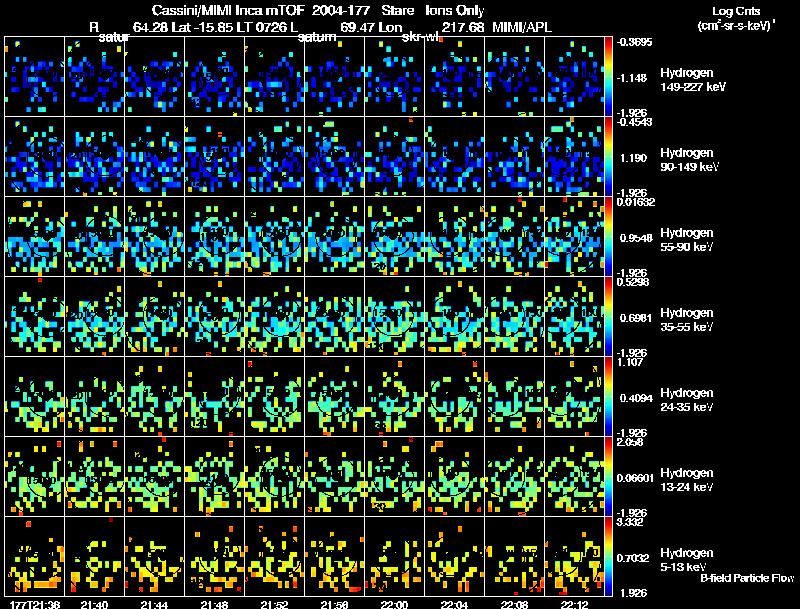Viewport: 800px width, 609px height.
Task: Open the 55-90 keV panel at 21:48
Action: [x=214, y=236]
